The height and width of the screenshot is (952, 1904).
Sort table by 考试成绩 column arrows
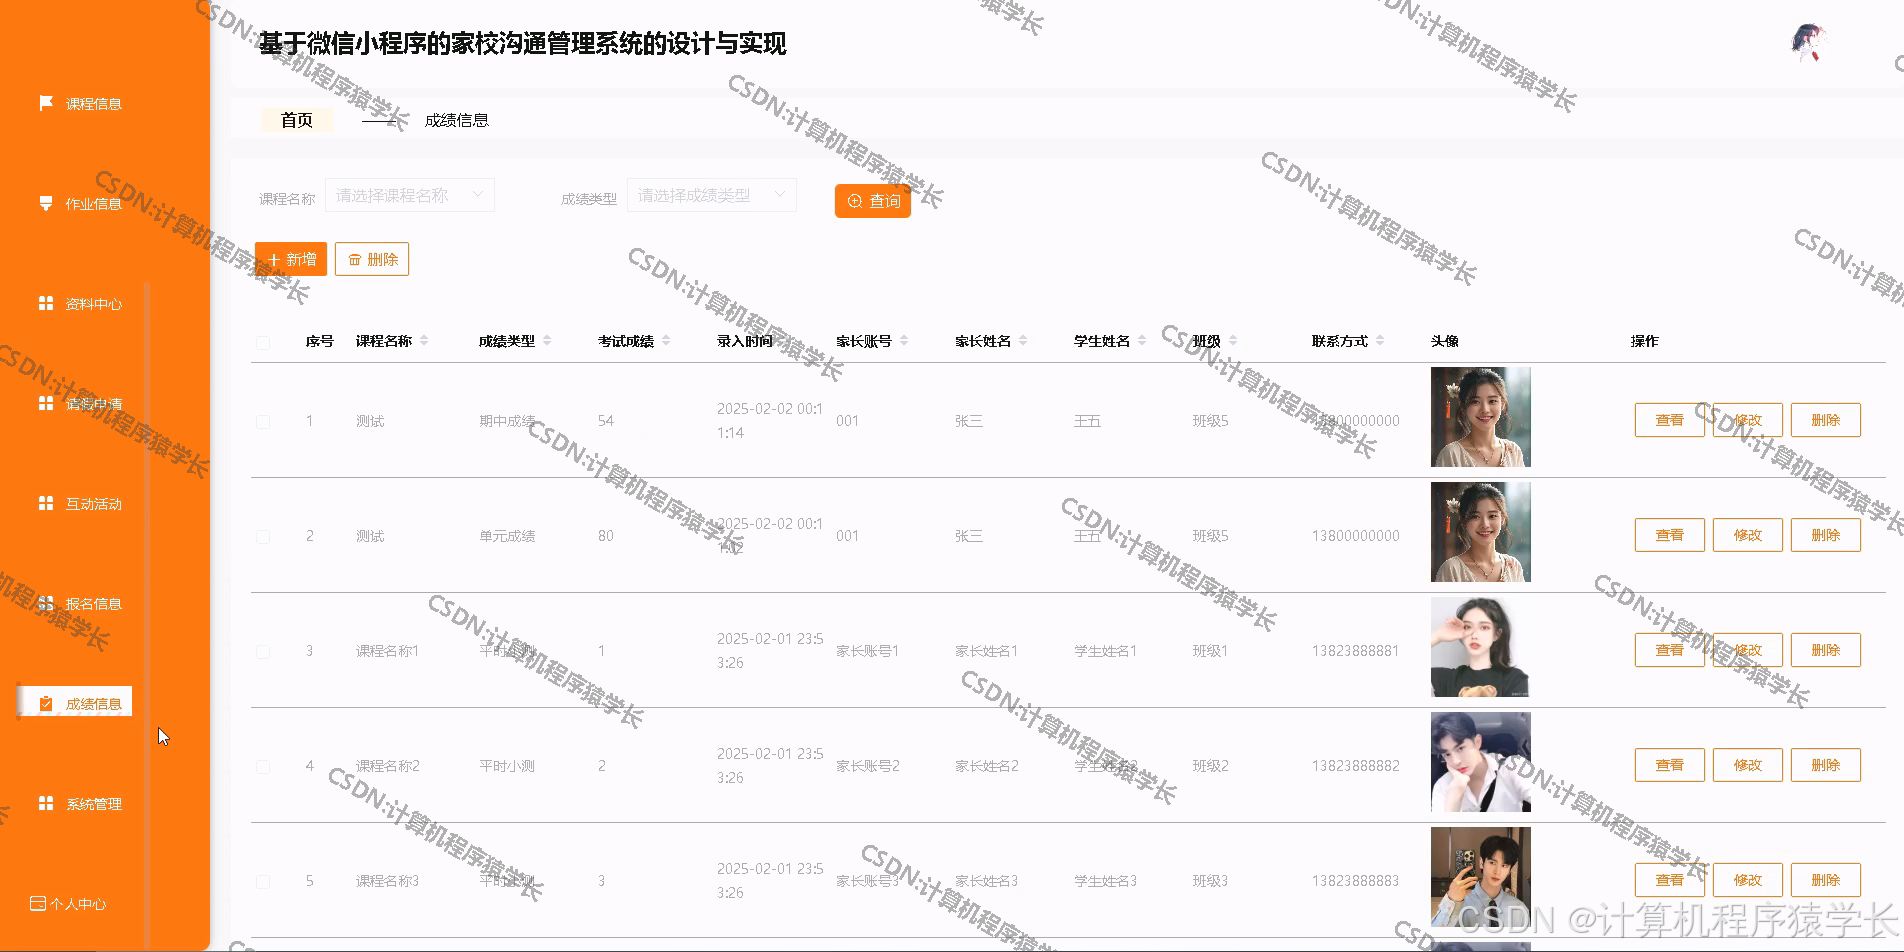[x=666, y=341]
